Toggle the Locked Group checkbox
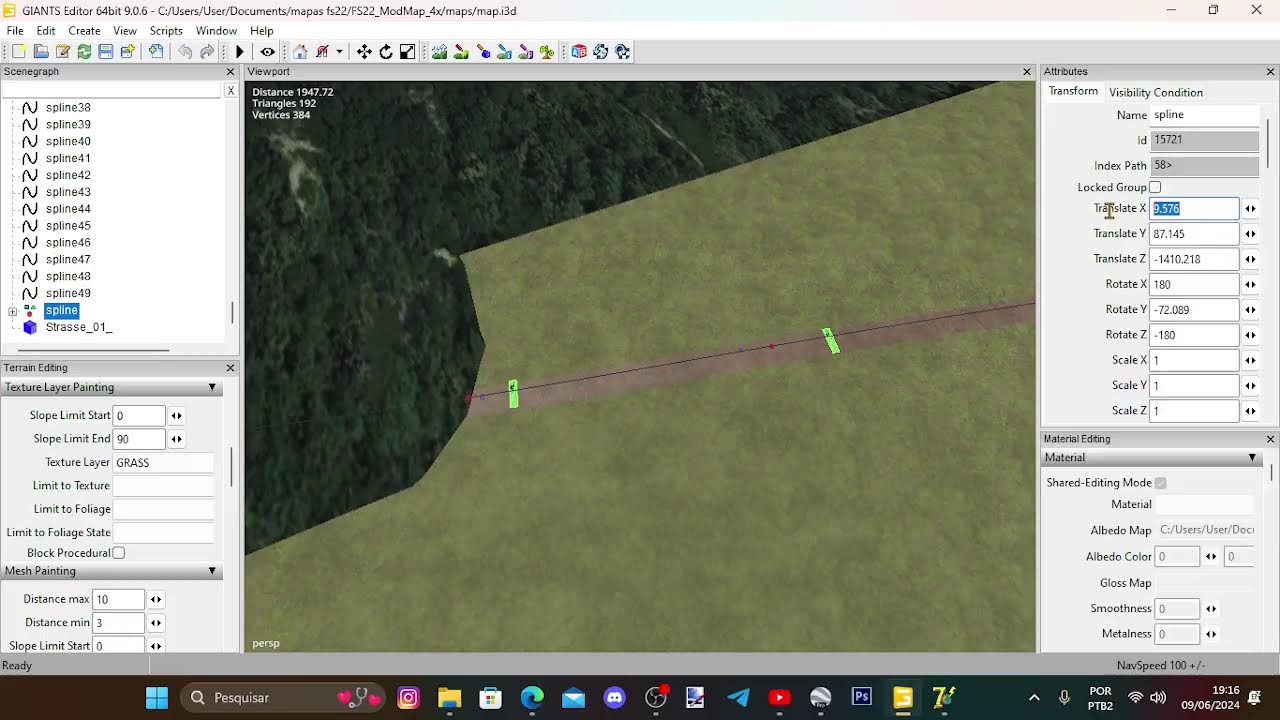 pos(1155,187)
